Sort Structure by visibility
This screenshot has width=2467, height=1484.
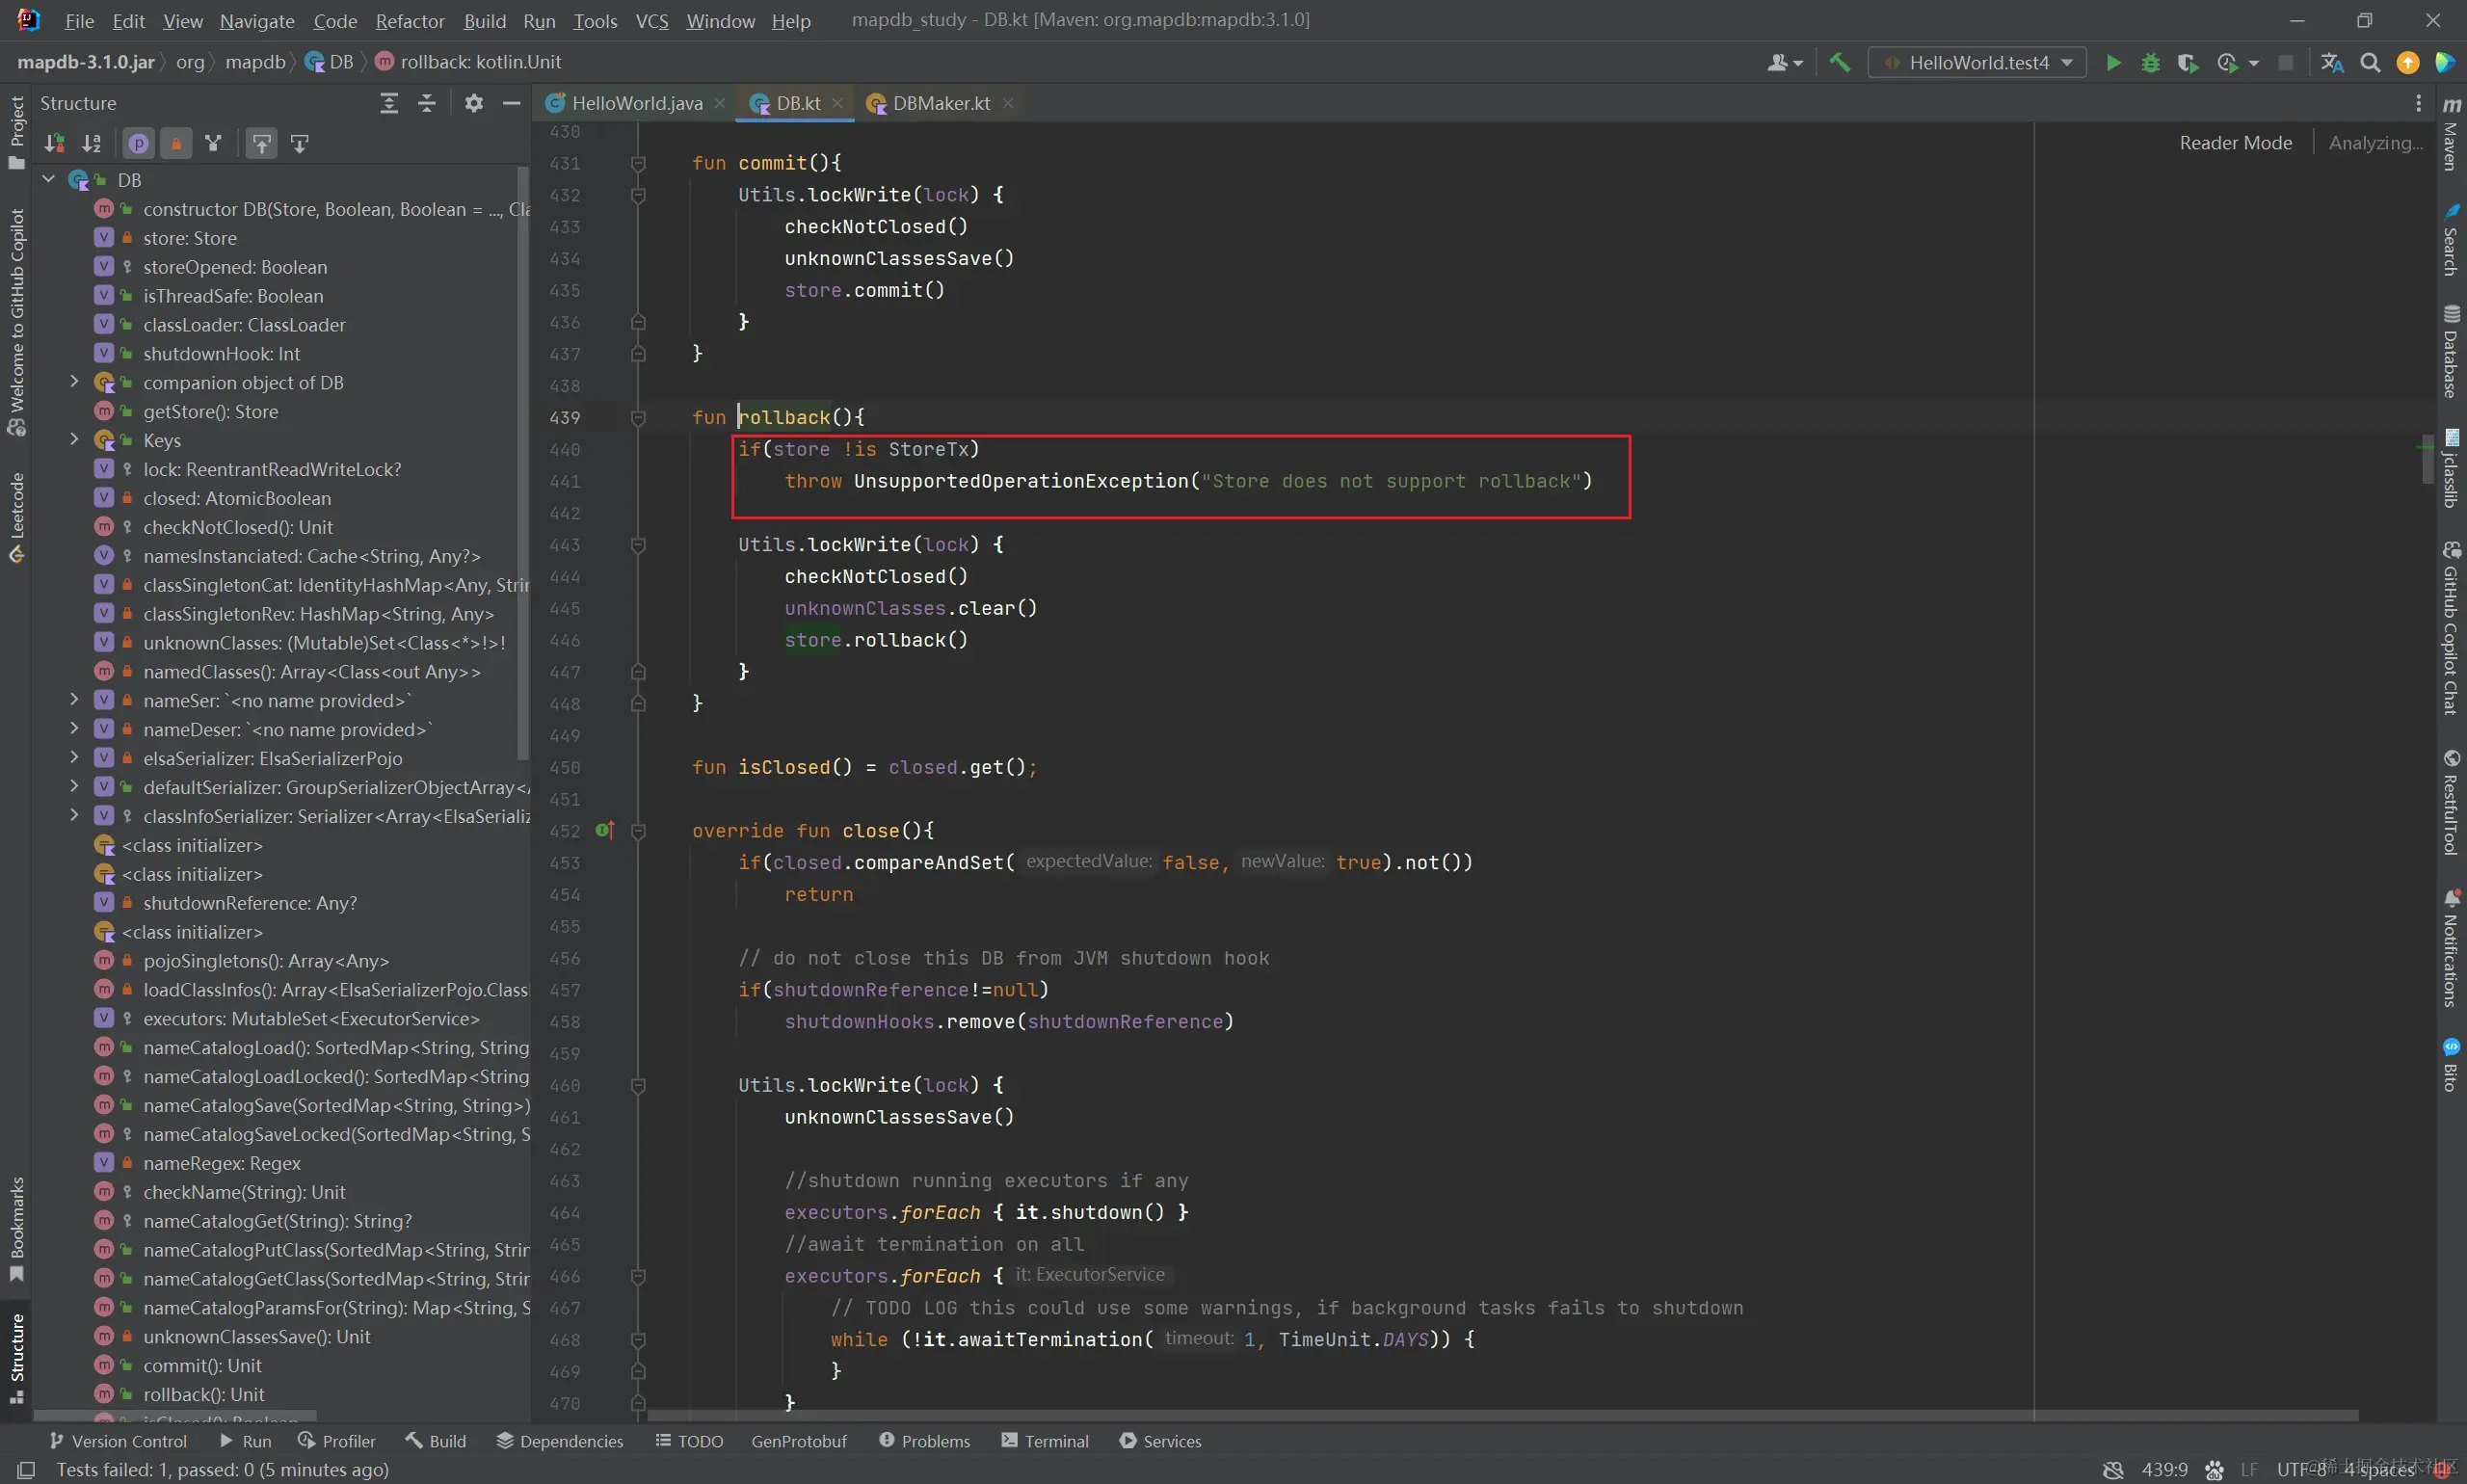click(x=54, y=144)
